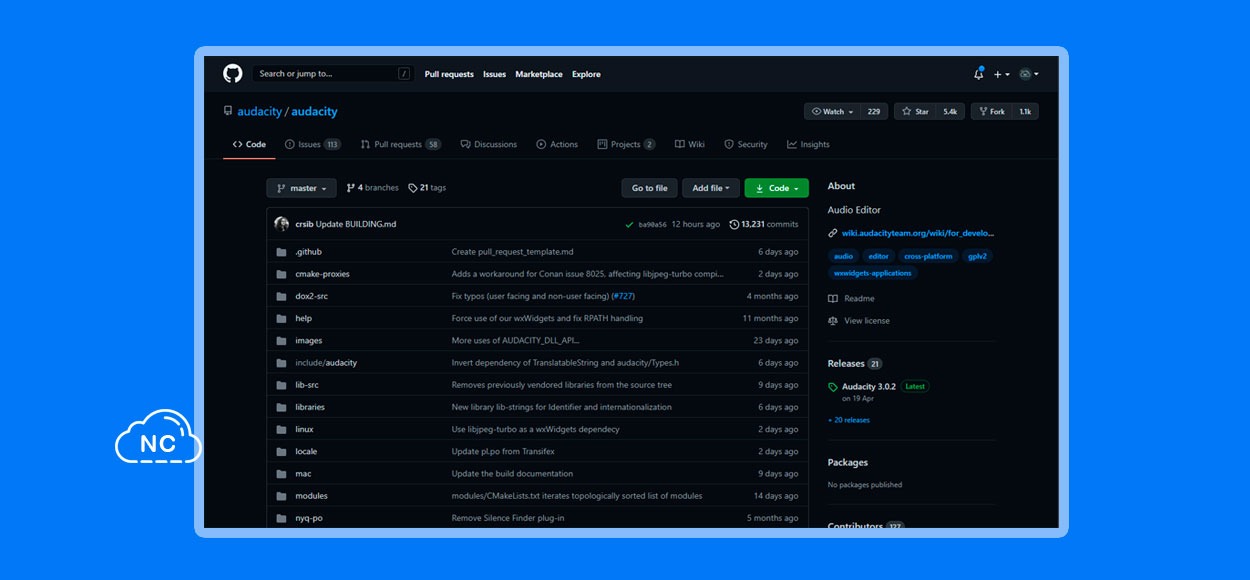Open the View license link
This screenshot has width=1250, height=580.
tap(859, 321)
